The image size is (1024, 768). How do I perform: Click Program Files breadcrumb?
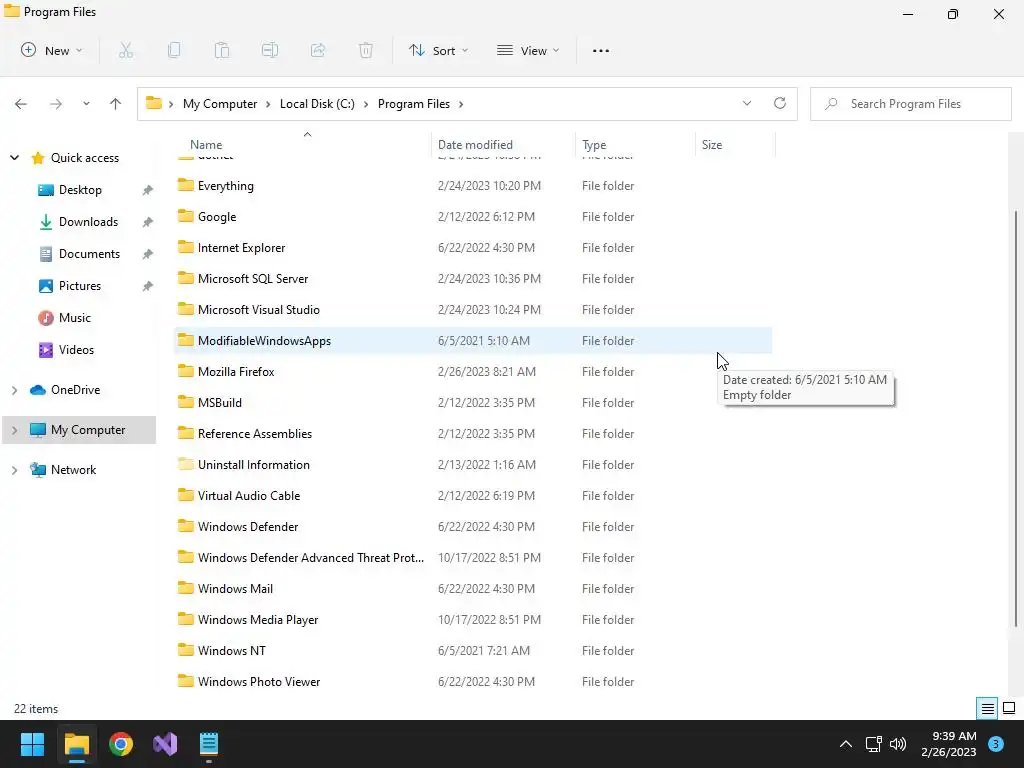point(414,104)
